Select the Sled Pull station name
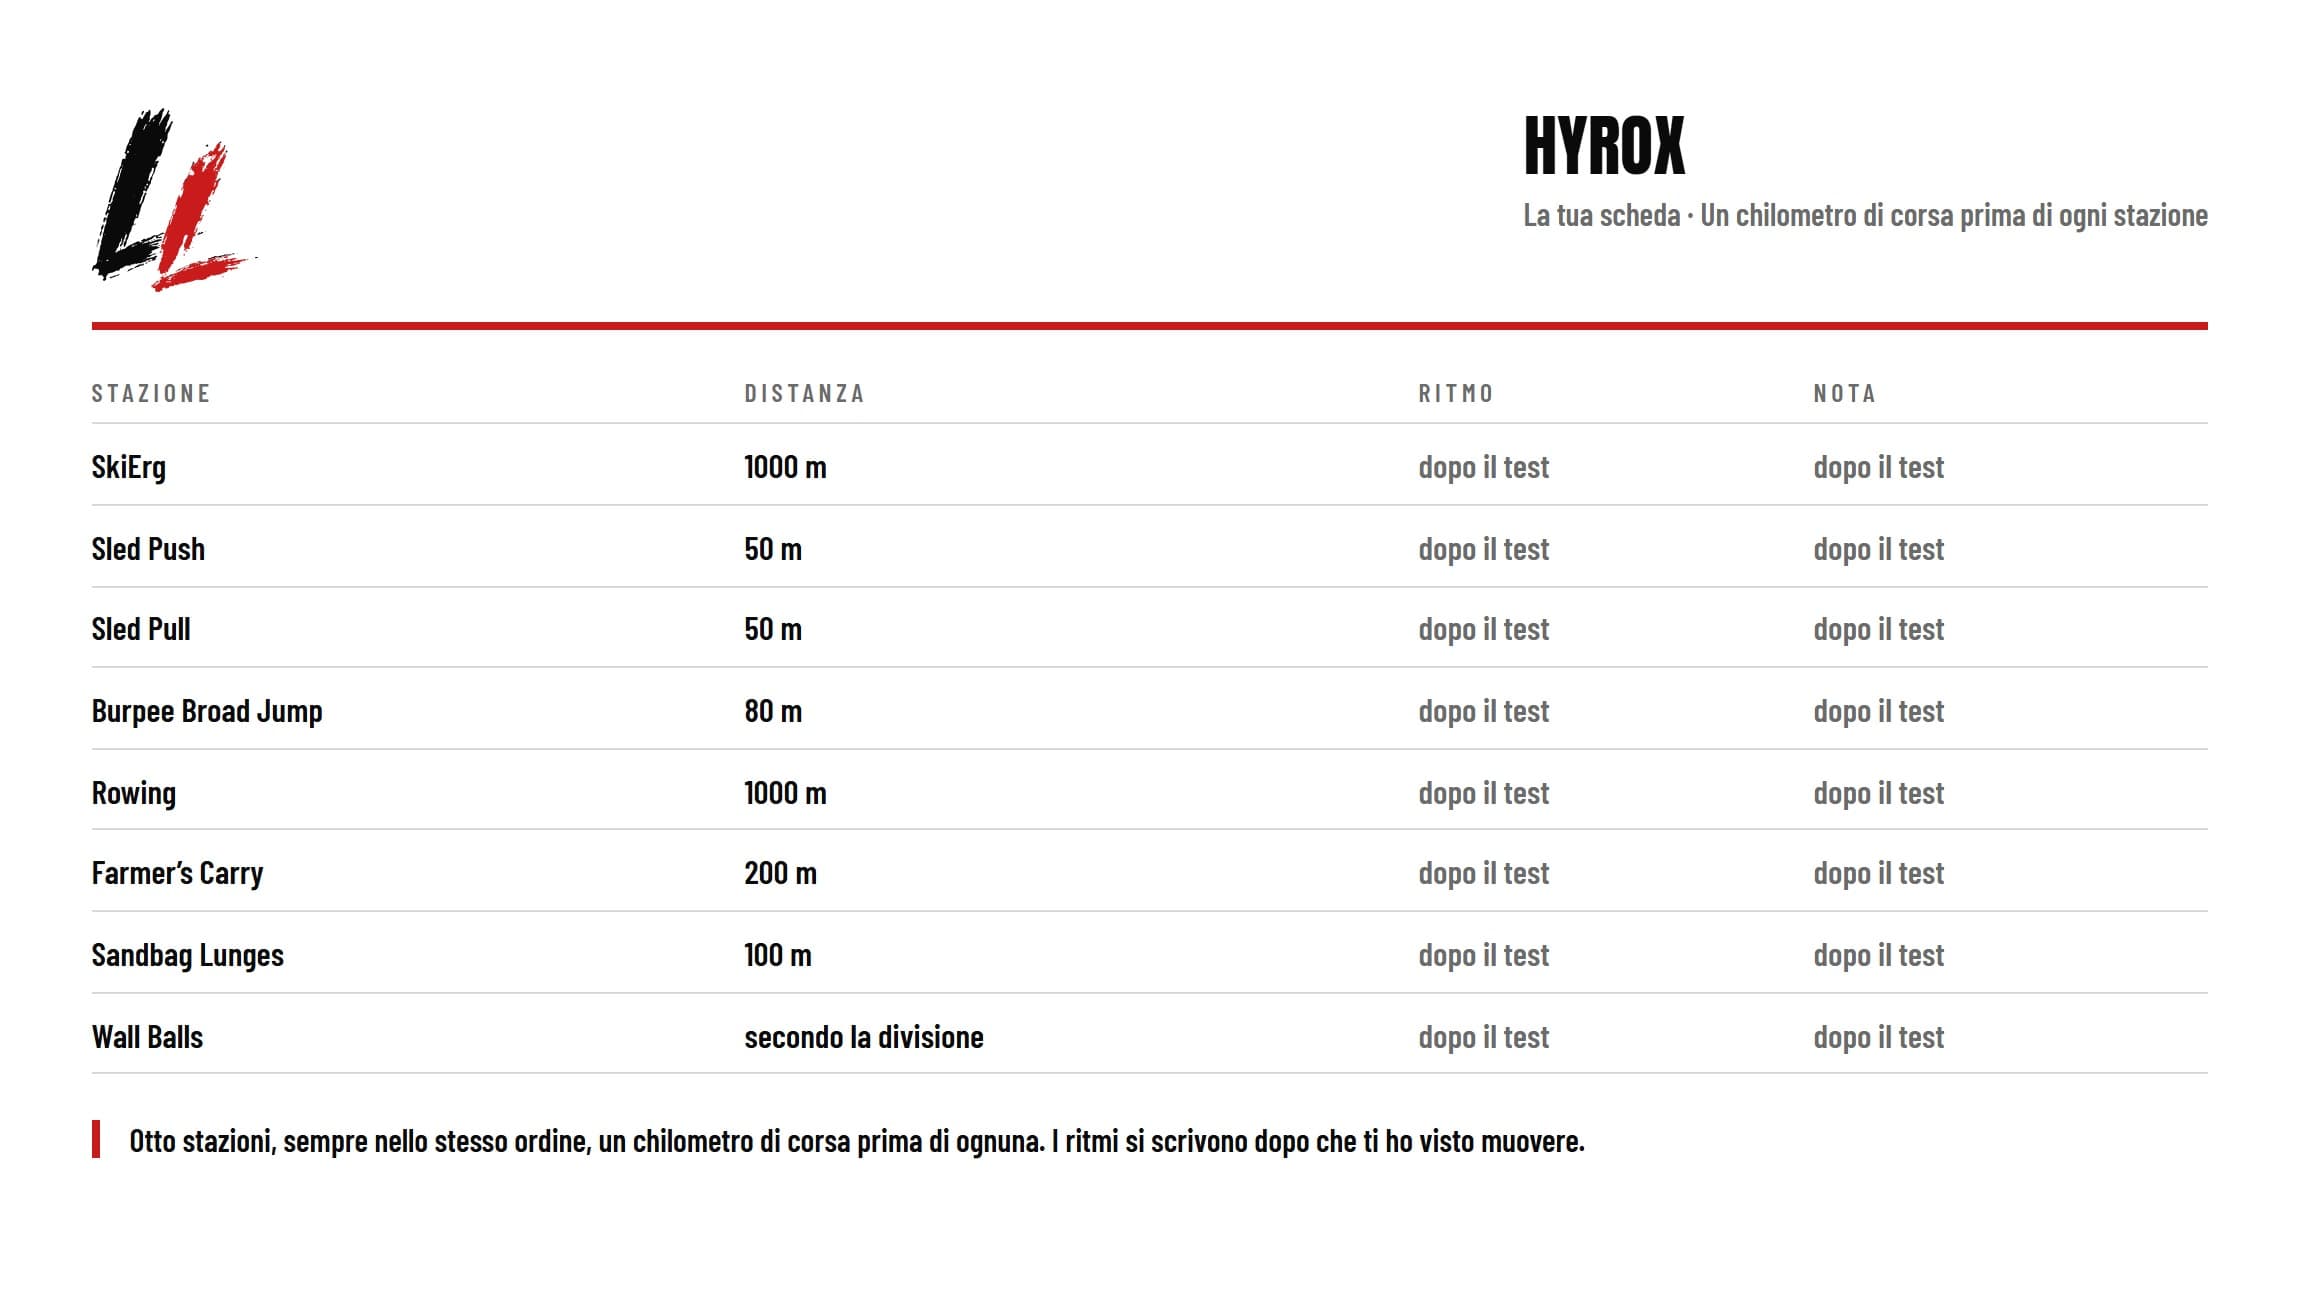Screen dimensions: 2300x1312 [x=141, y=629]
